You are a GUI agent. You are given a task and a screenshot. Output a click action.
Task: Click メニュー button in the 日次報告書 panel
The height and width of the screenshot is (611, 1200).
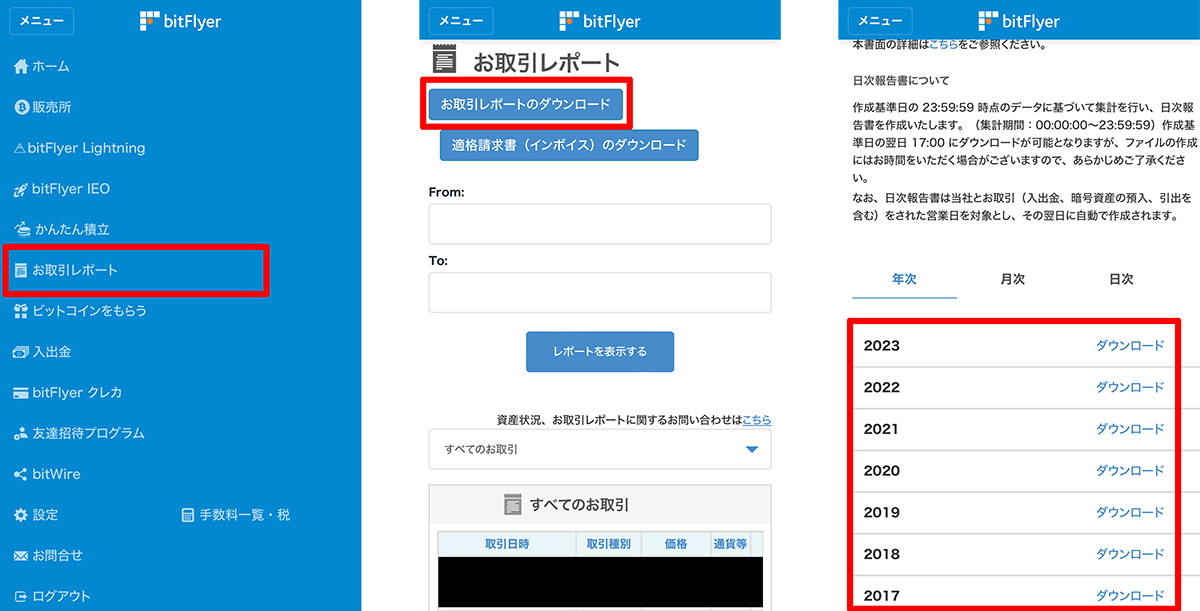coord(880,21)
